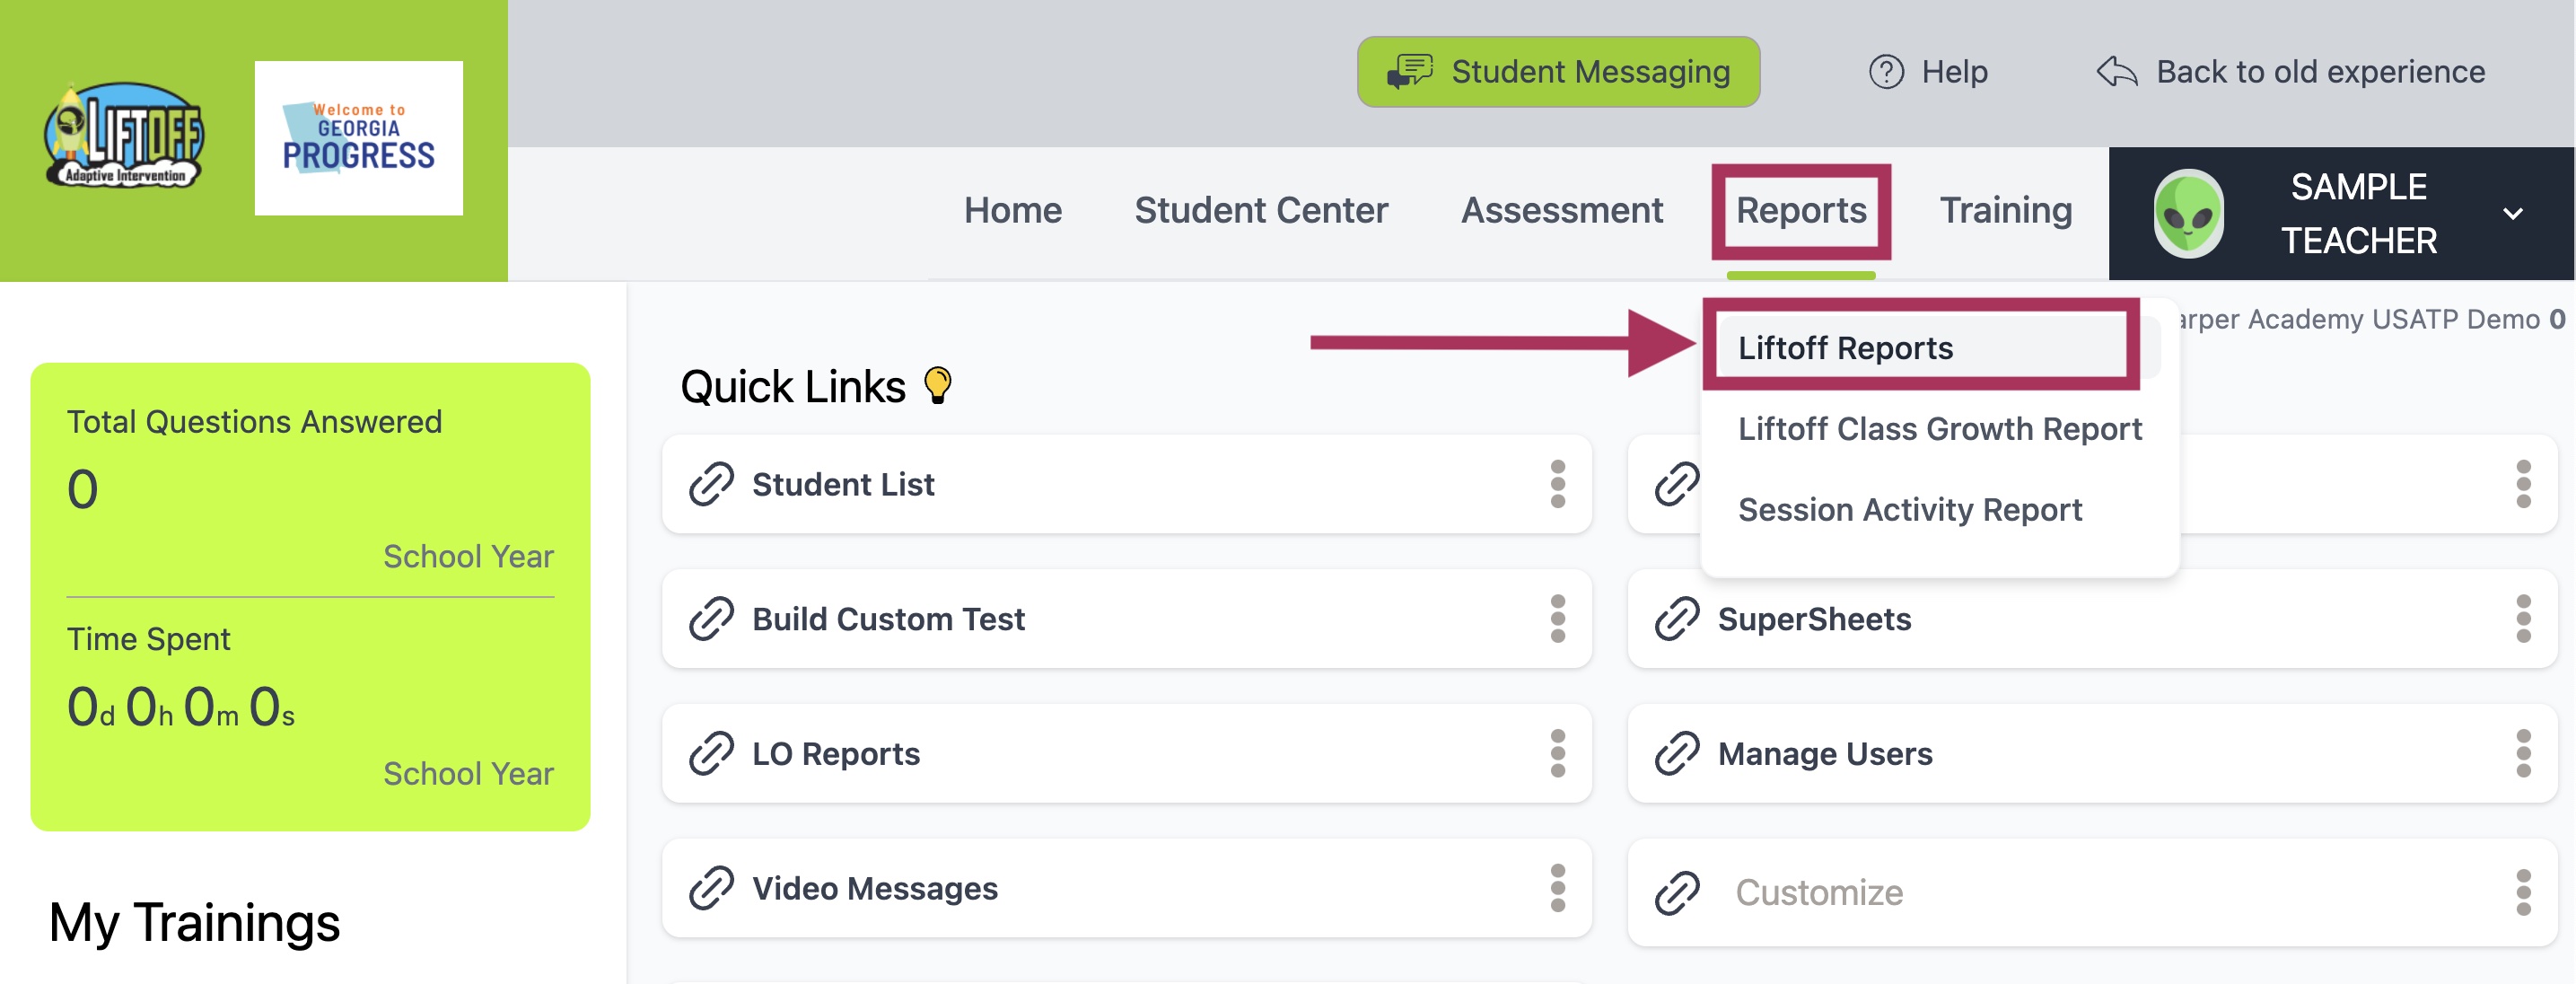Open the Help page
Screen dimensions: 2576x984
click(x=1928, y=72)
